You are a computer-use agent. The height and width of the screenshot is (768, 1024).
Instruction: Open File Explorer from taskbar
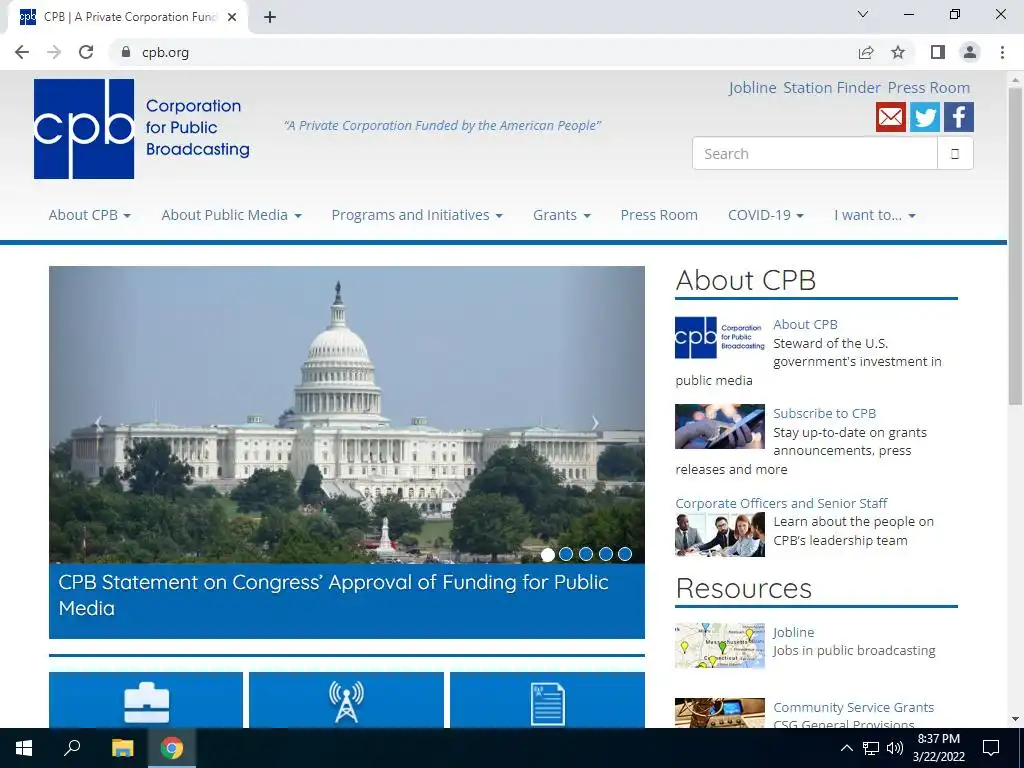pyautogui.click(x=122, y=748)
